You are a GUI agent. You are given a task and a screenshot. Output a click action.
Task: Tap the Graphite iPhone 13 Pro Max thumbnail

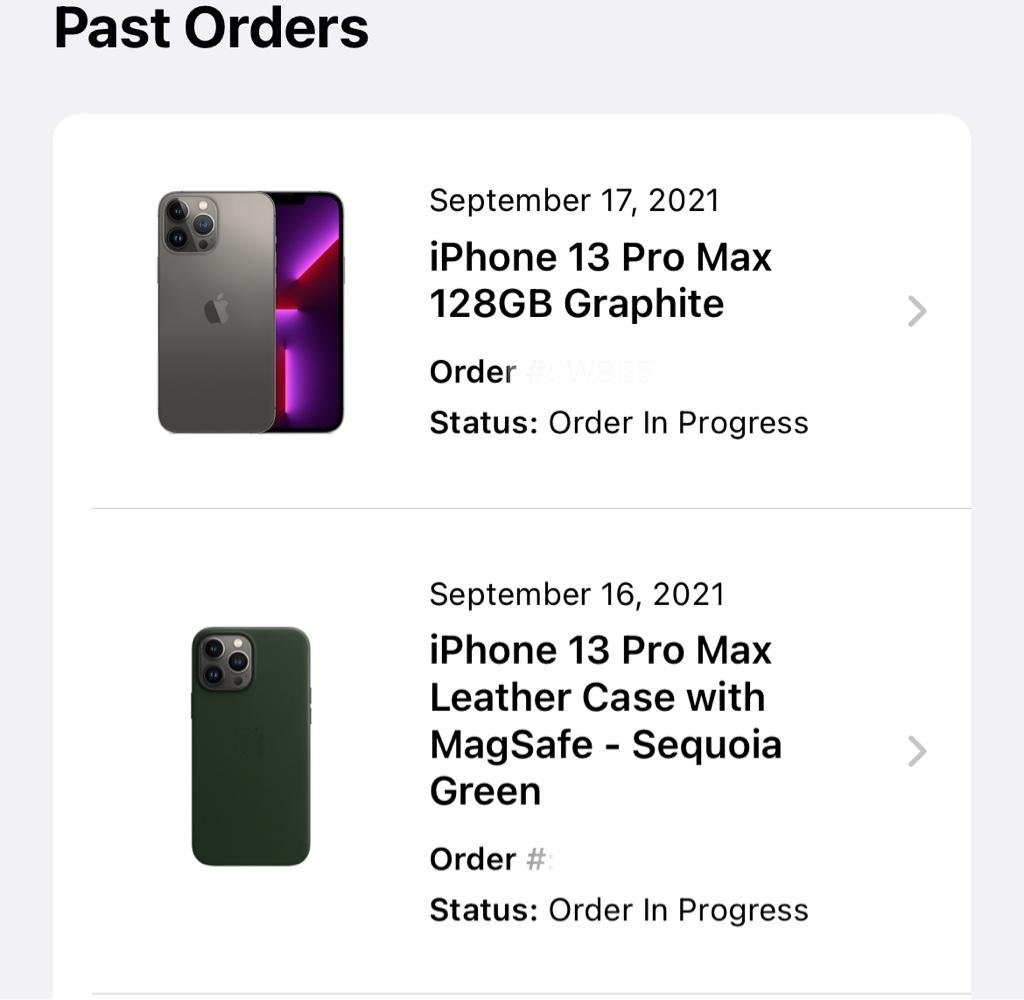coord(251,312)
